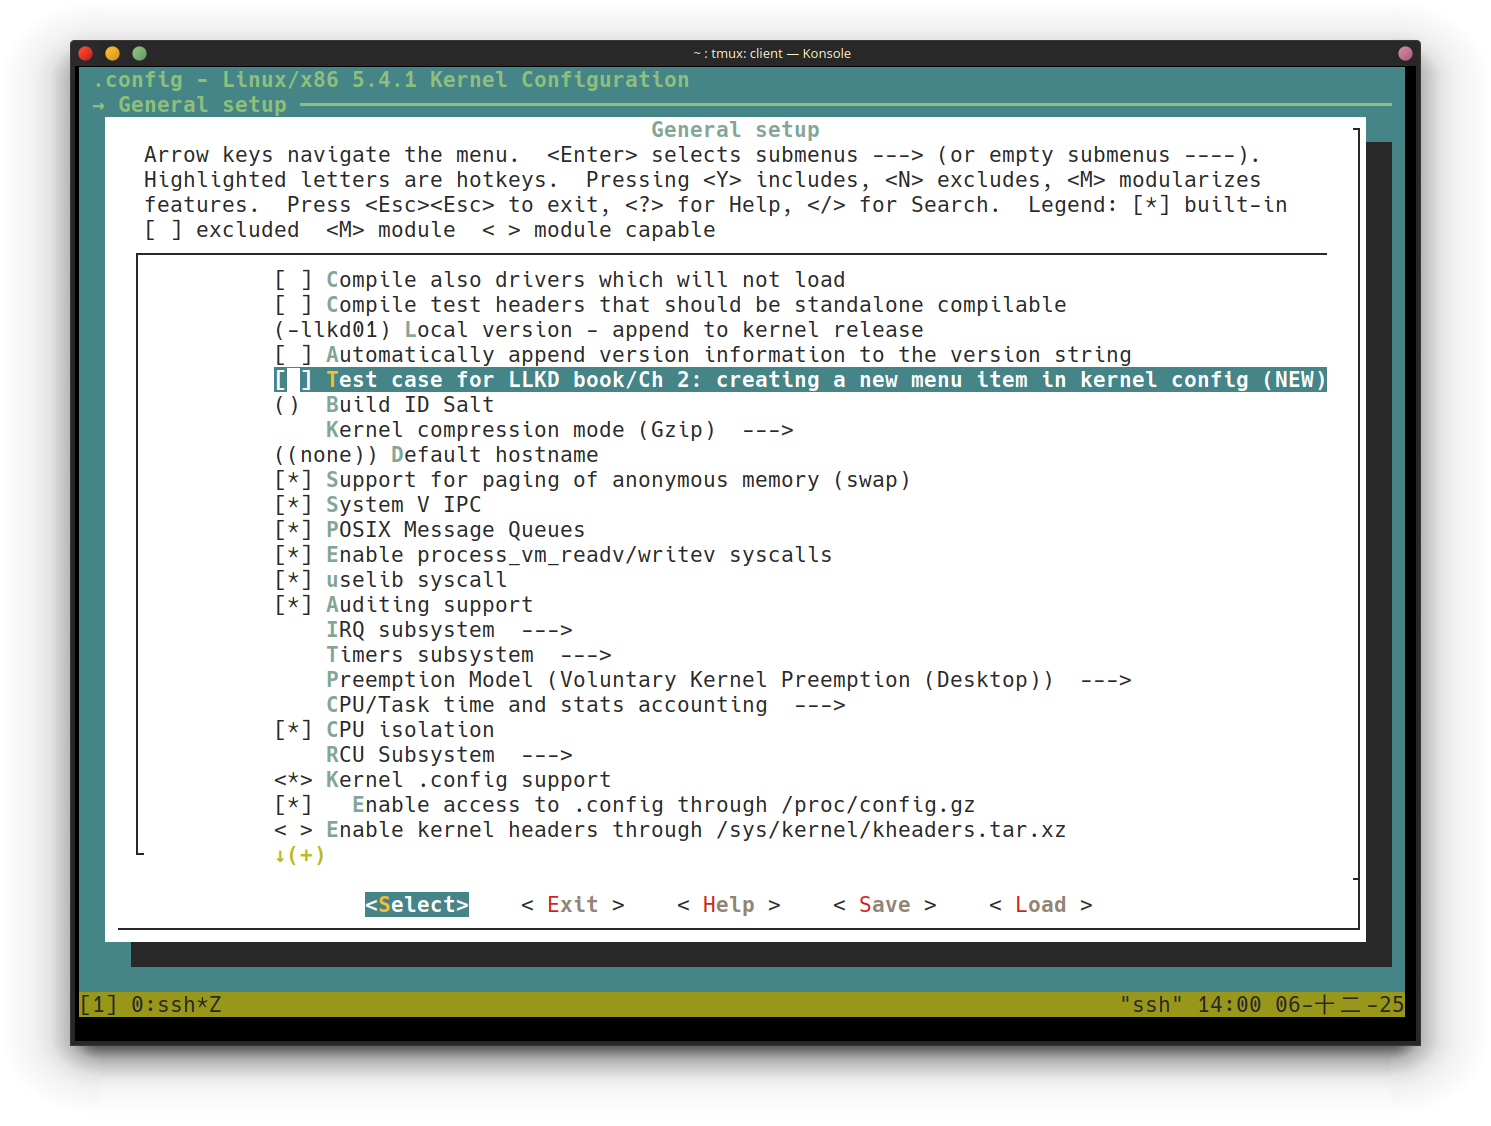The width and height of the screenshot is (1491, 1126).
Task: Click the yellow minimize dot in title bar
Action: [112, 53]
